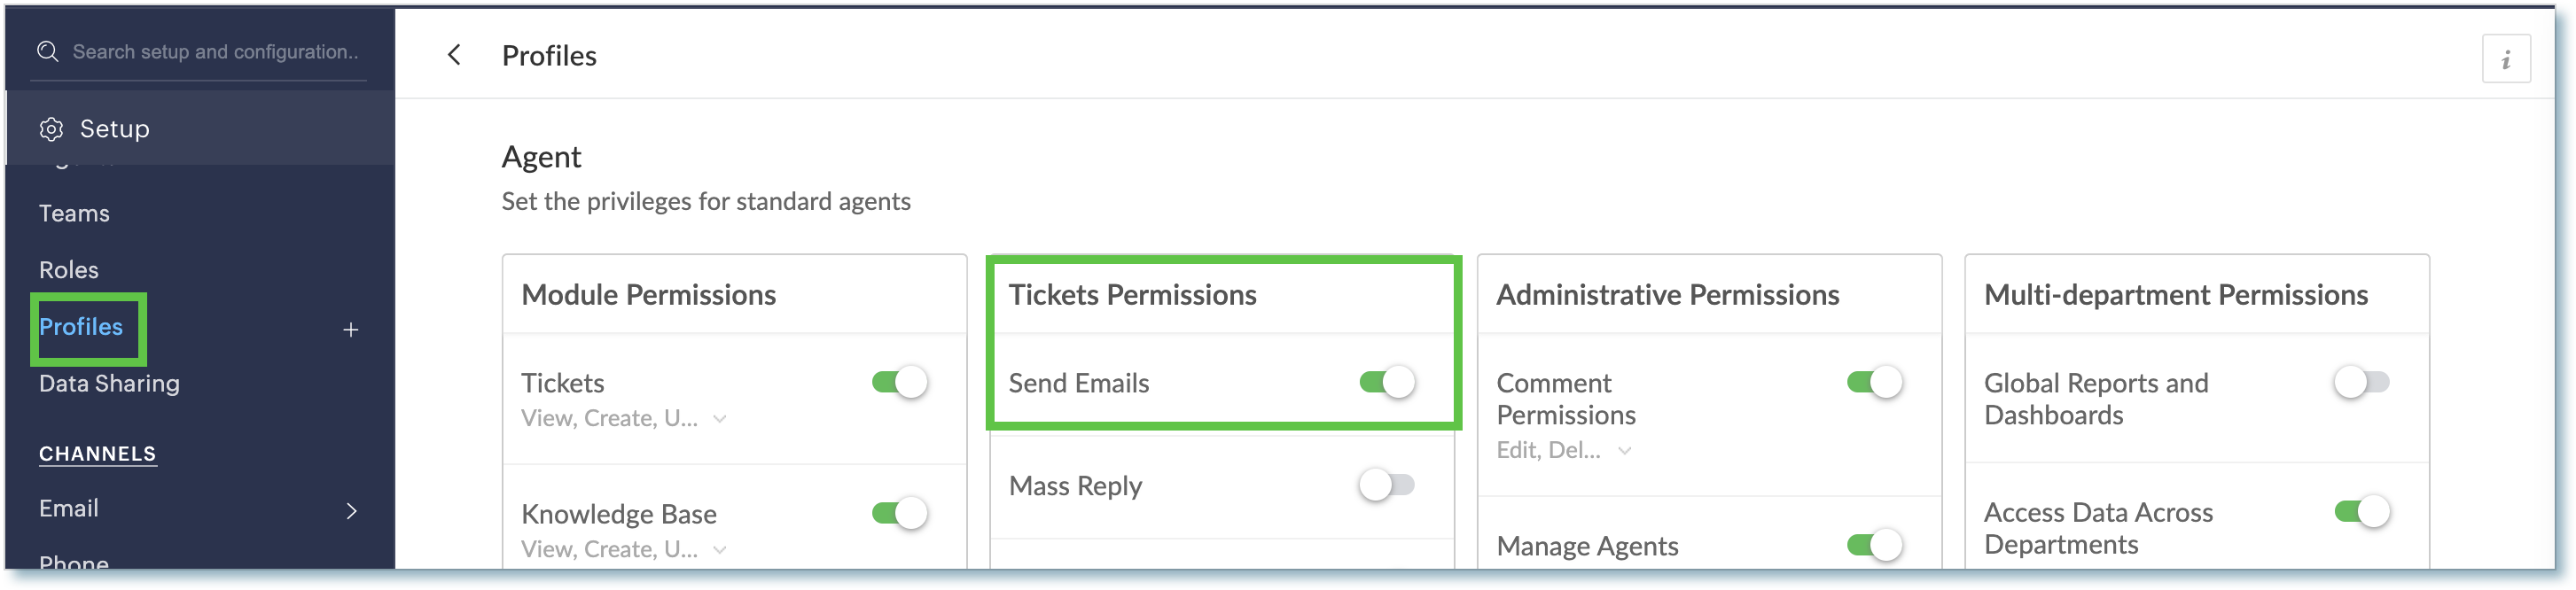Enable the Mass Reply toggle
This screenshot has height=590, width=2576.
[x=1386, y=486]
